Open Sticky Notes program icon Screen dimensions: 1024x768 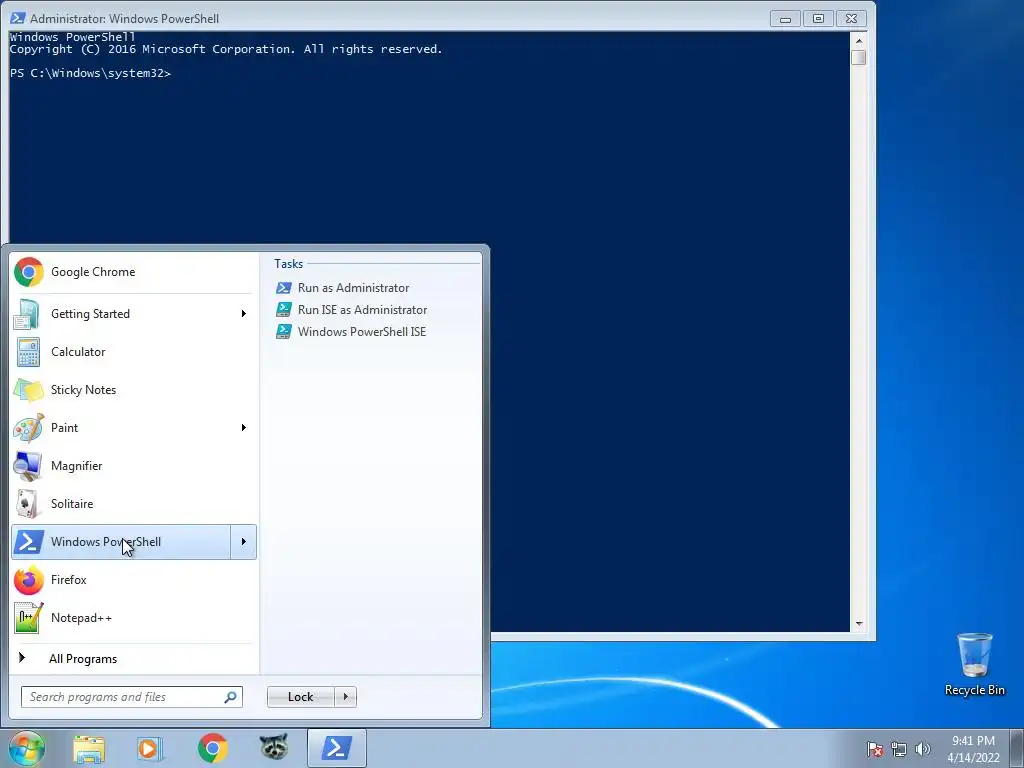click(27, 390)
